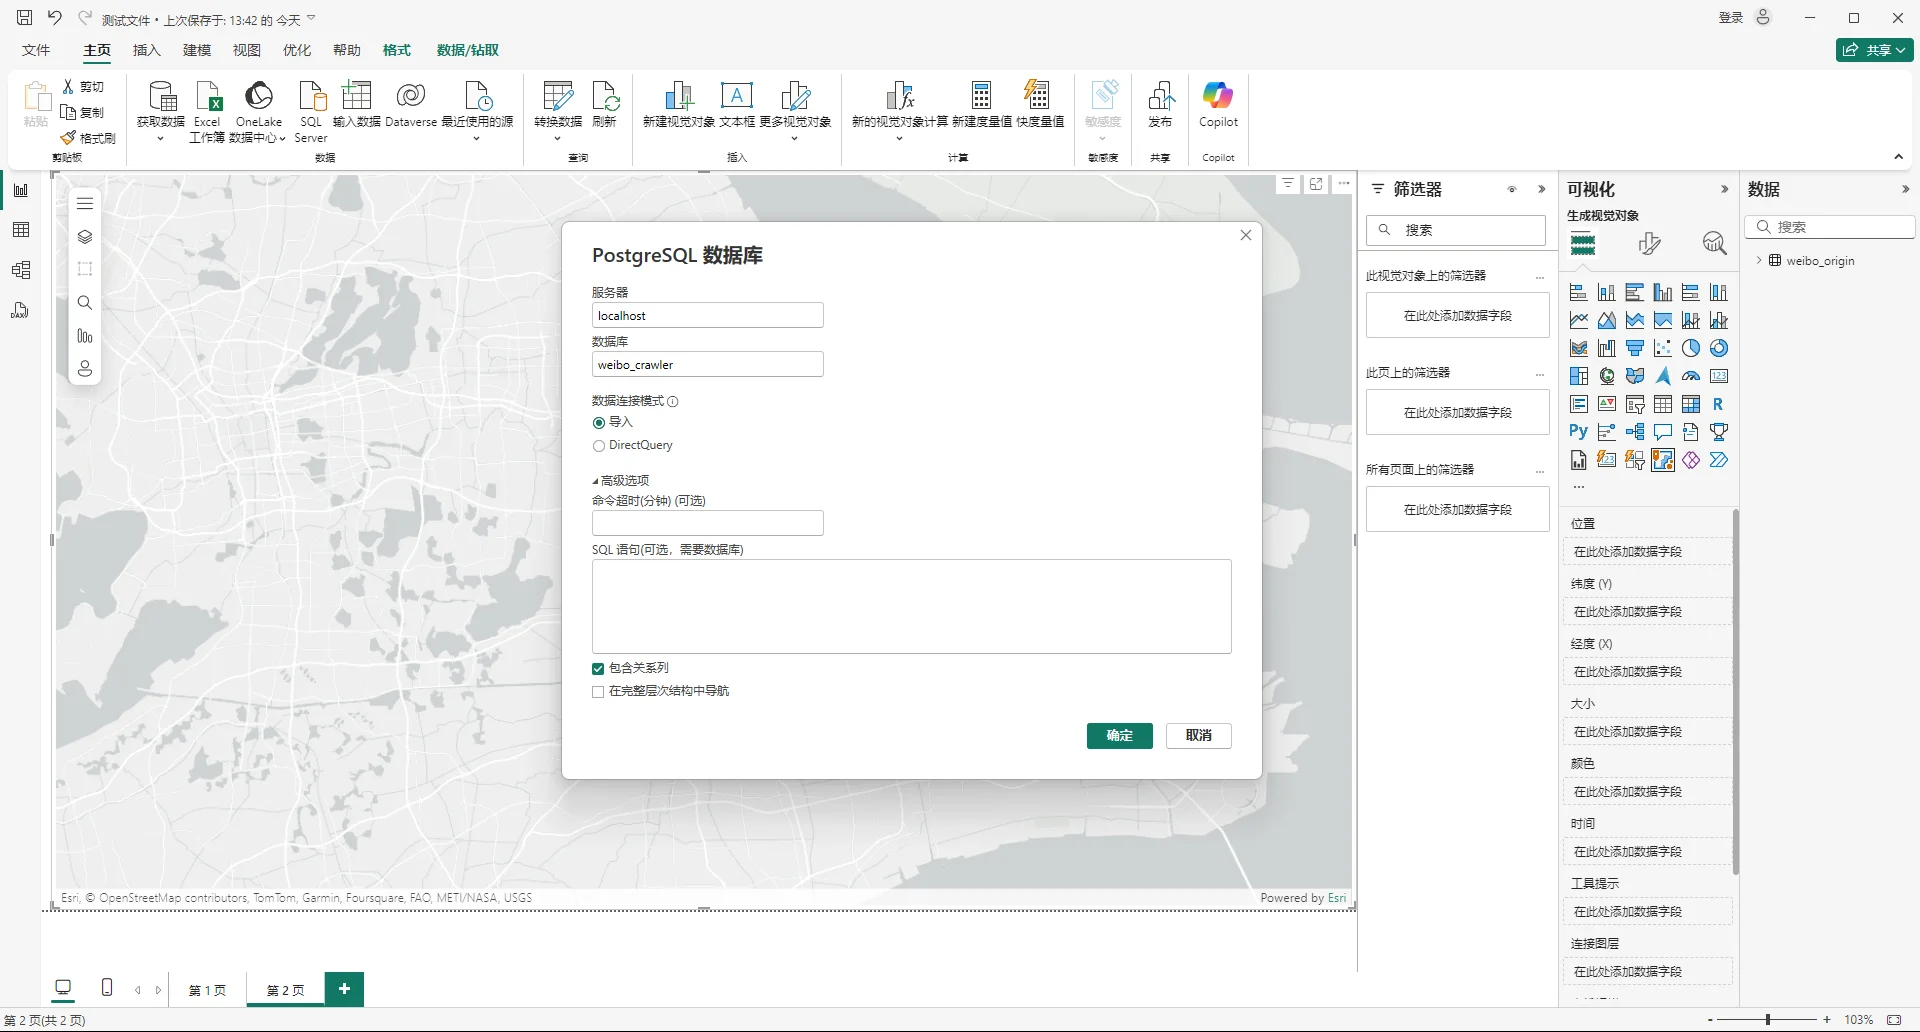Select the DirectQuery radio button

point(598,445)
